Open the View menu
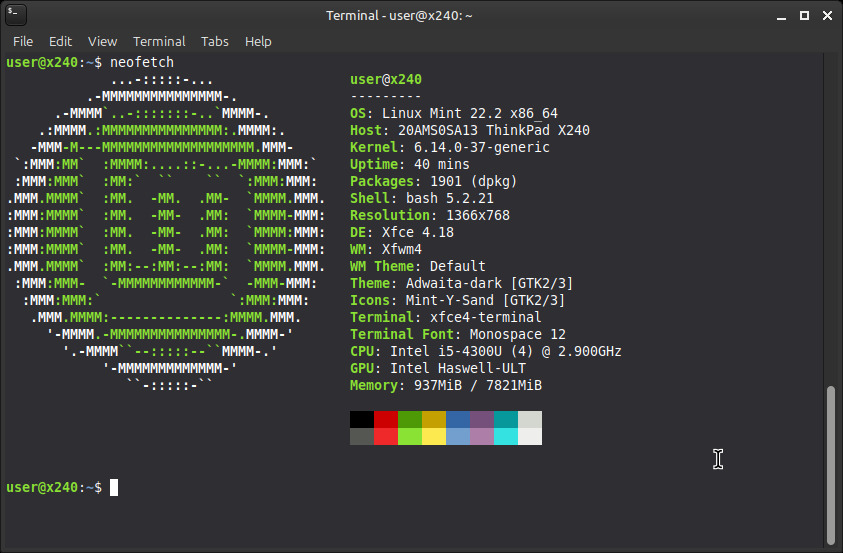Viewport: 843px width, 553px height. pos(102,41)
